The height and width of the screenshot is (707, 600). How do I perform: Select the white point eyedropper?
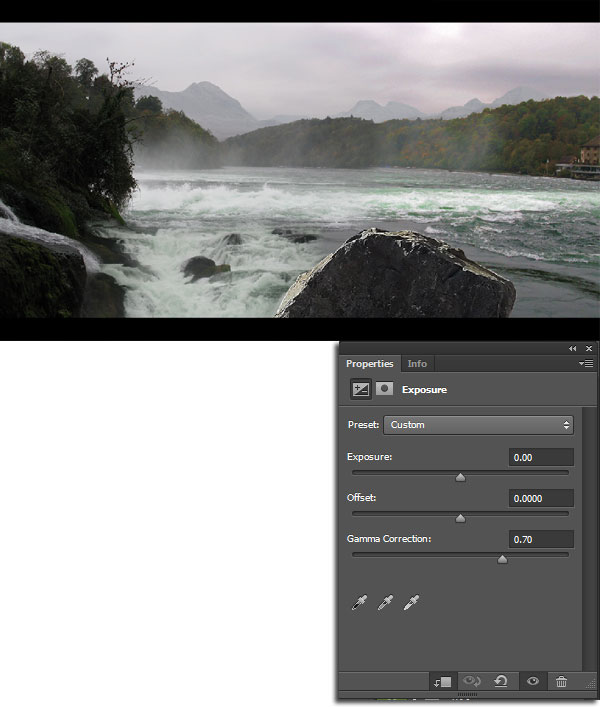tap(411, 602)
